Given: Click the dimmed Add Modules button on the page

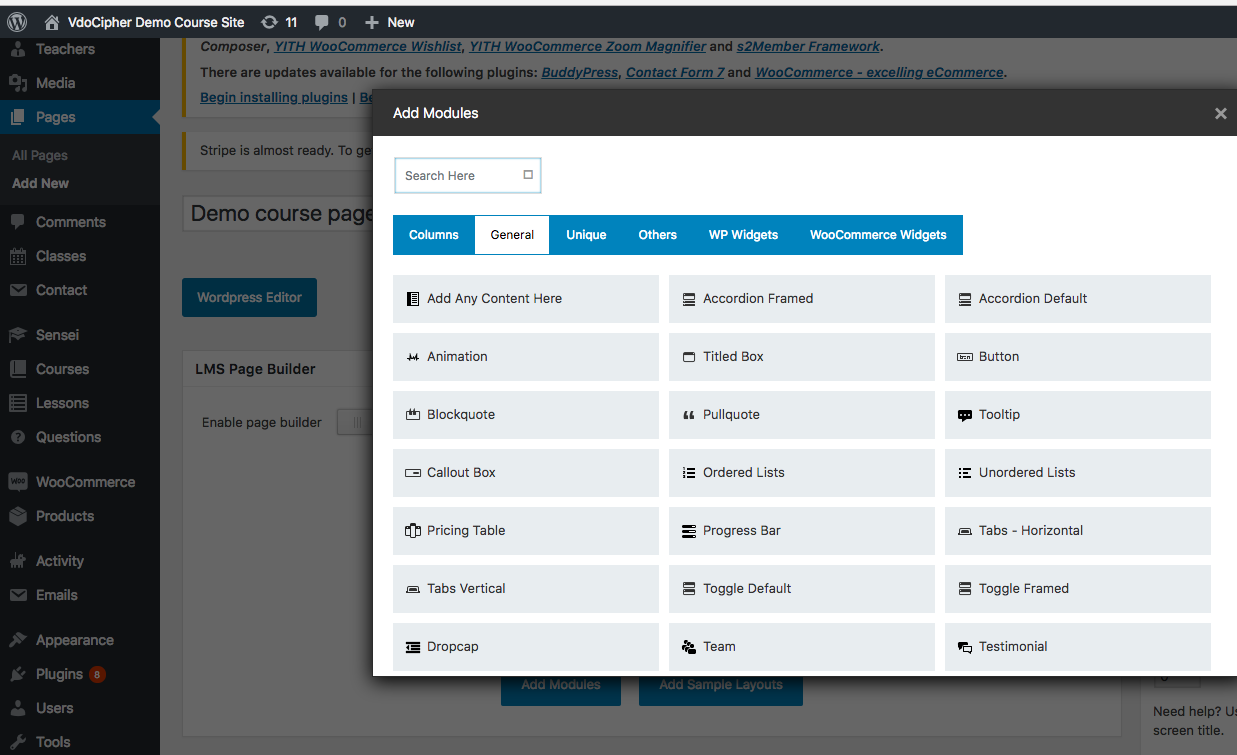Looking at the screenshot, I should point(561,690).
